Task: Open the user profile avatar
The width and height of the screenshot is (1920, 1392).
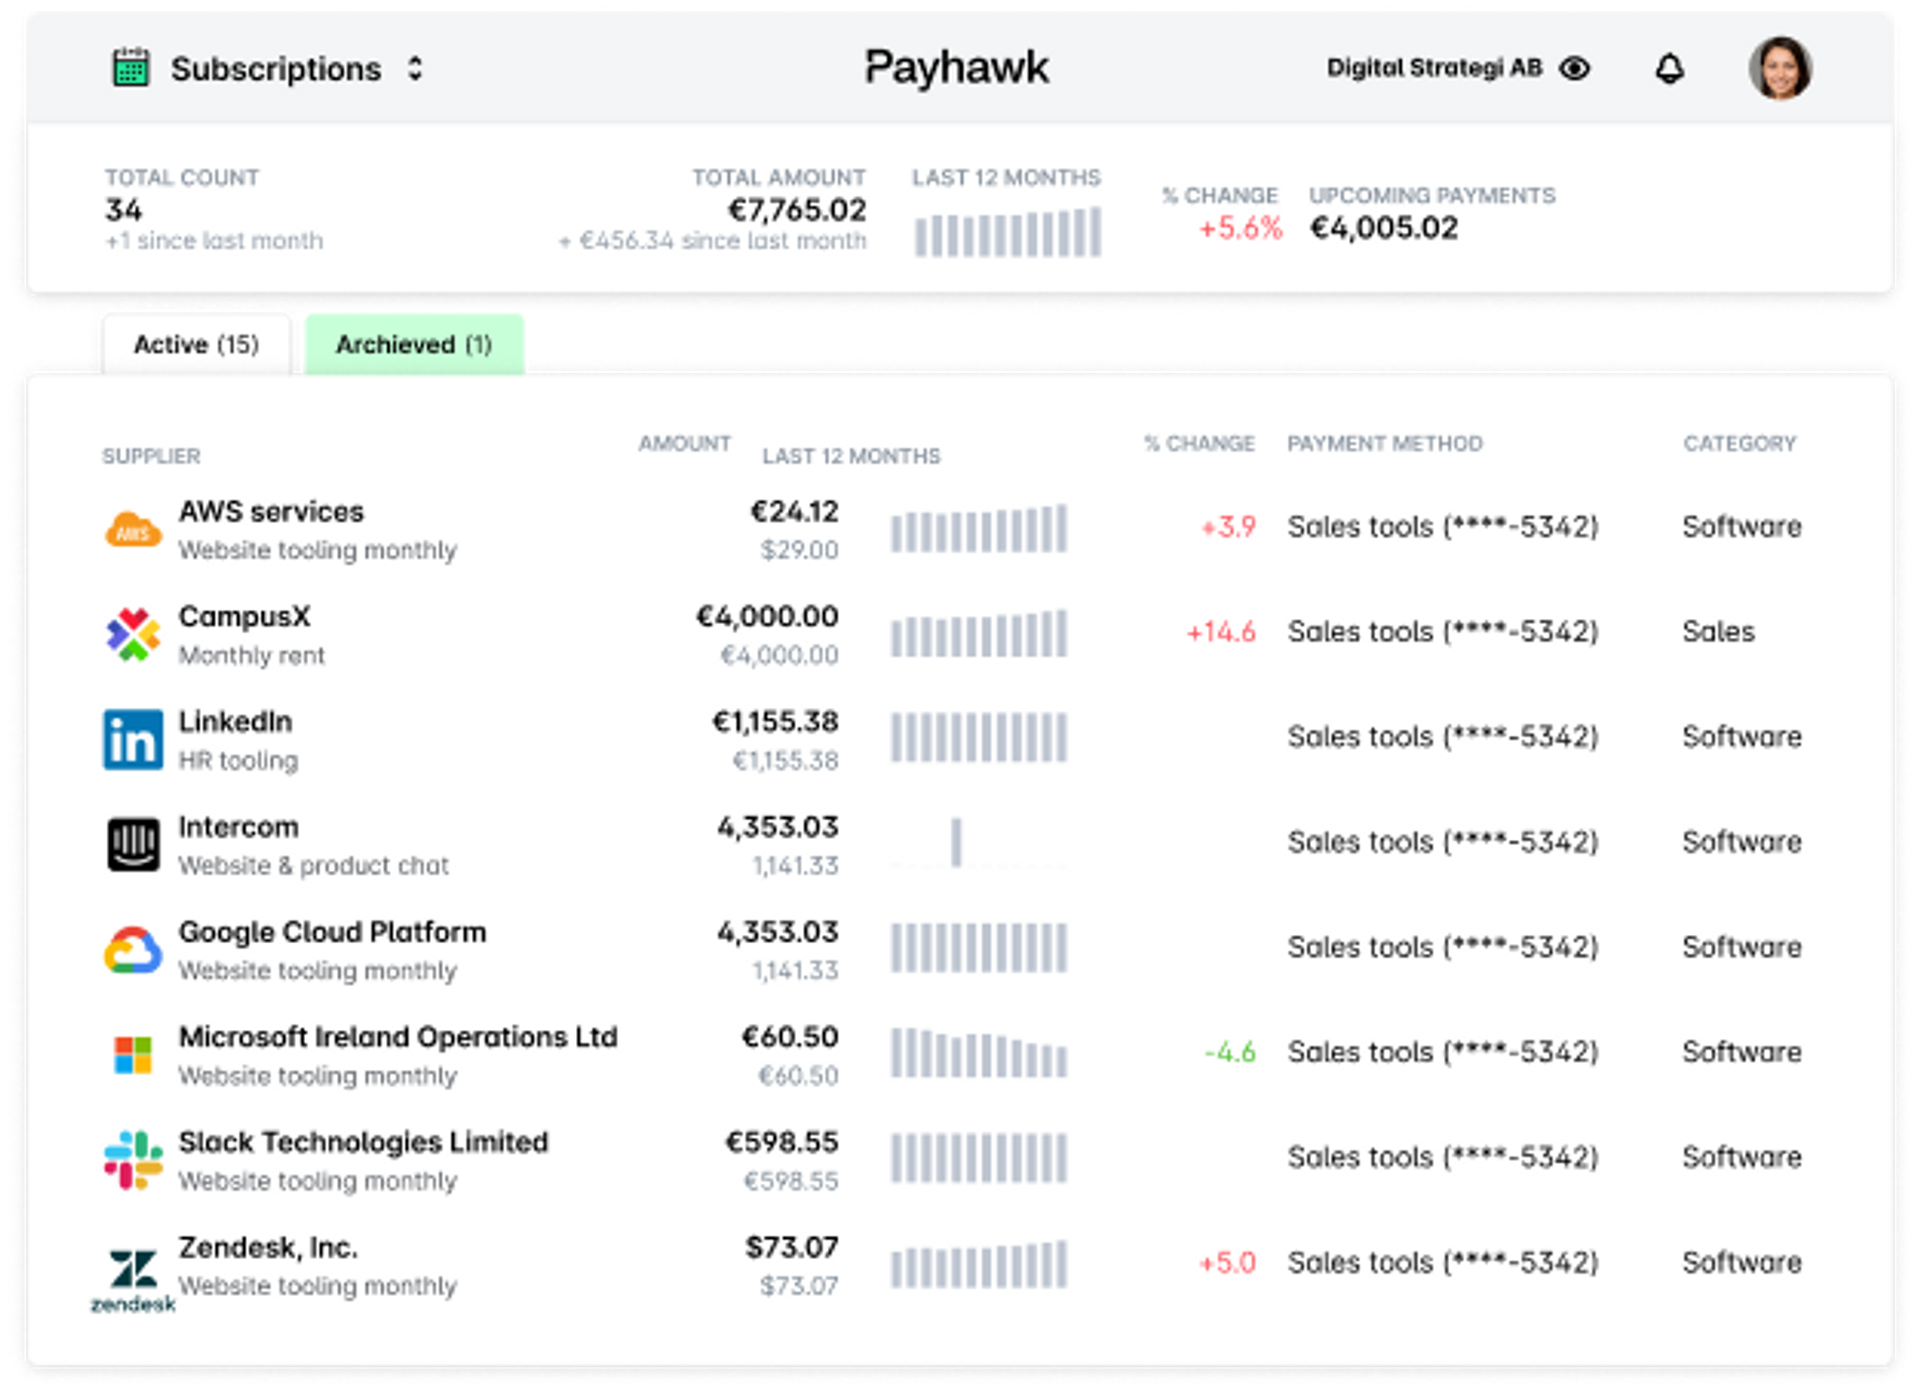Action: (1780, 68)
